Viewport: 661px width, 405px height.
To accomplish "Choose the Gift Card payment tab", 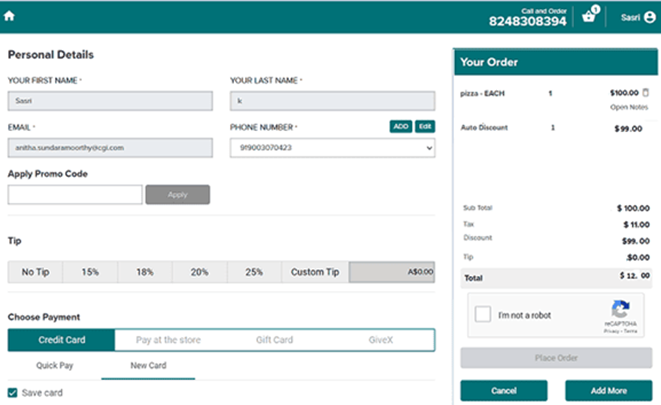I will pos(275,340).
